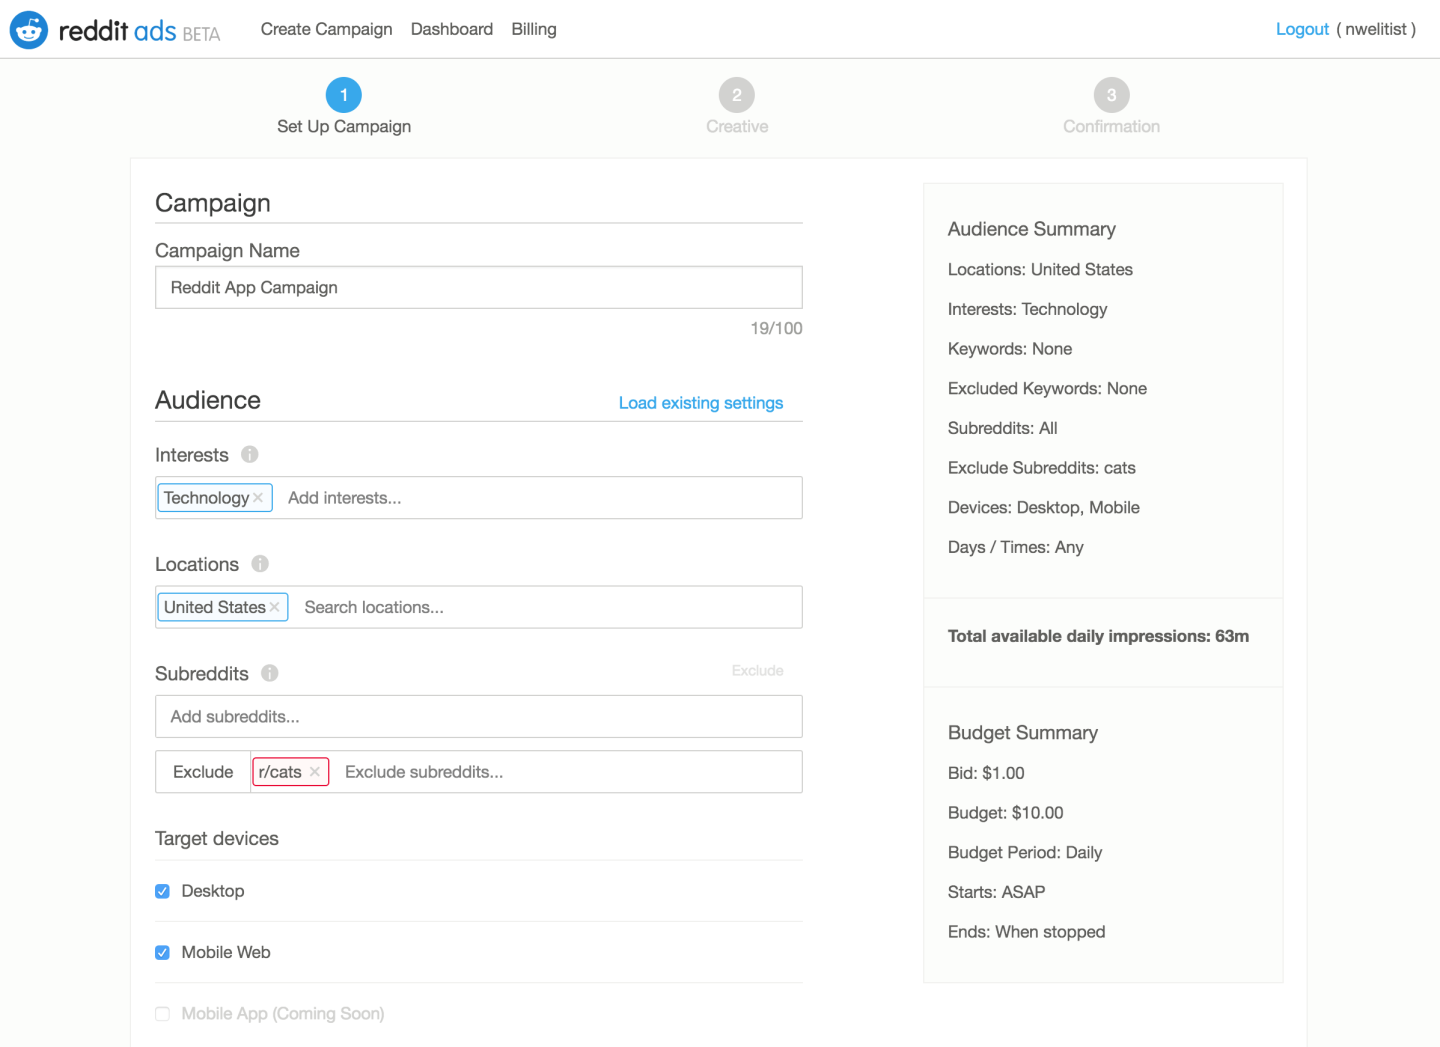Viewport: 1440px width, 1047px height.
Task: Click 'Bid: $1.00' in Budget Summary
Action: coord(986,773)
